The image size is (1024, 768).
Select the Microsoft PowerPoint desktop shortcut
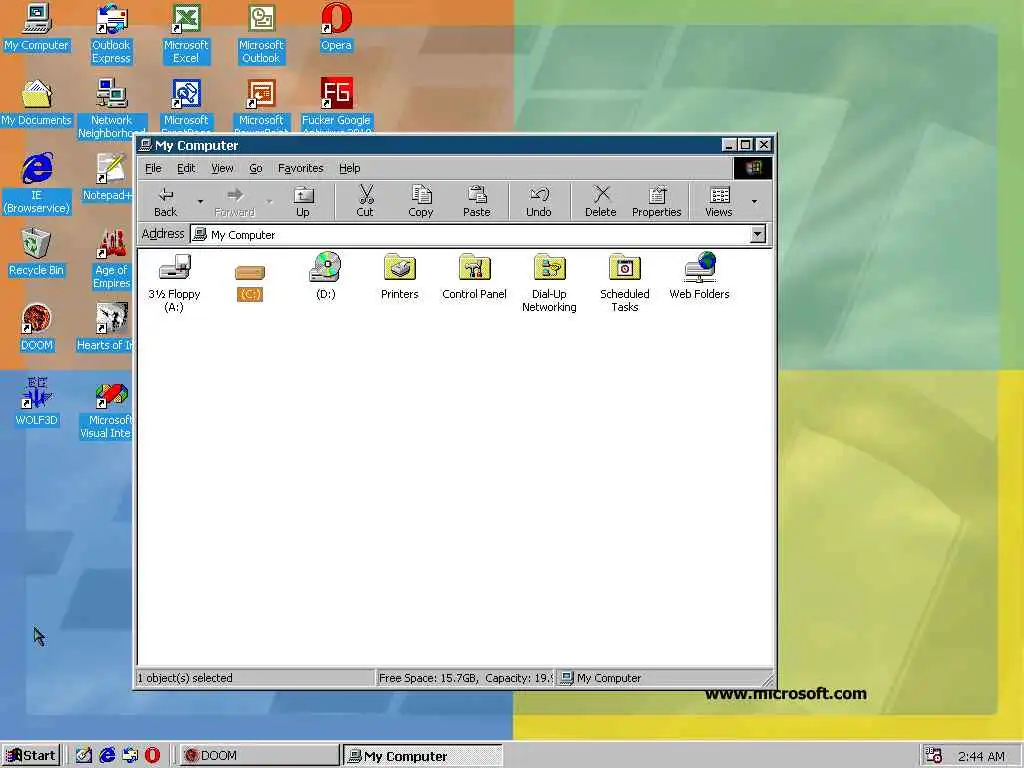click(x=261, y=106)
